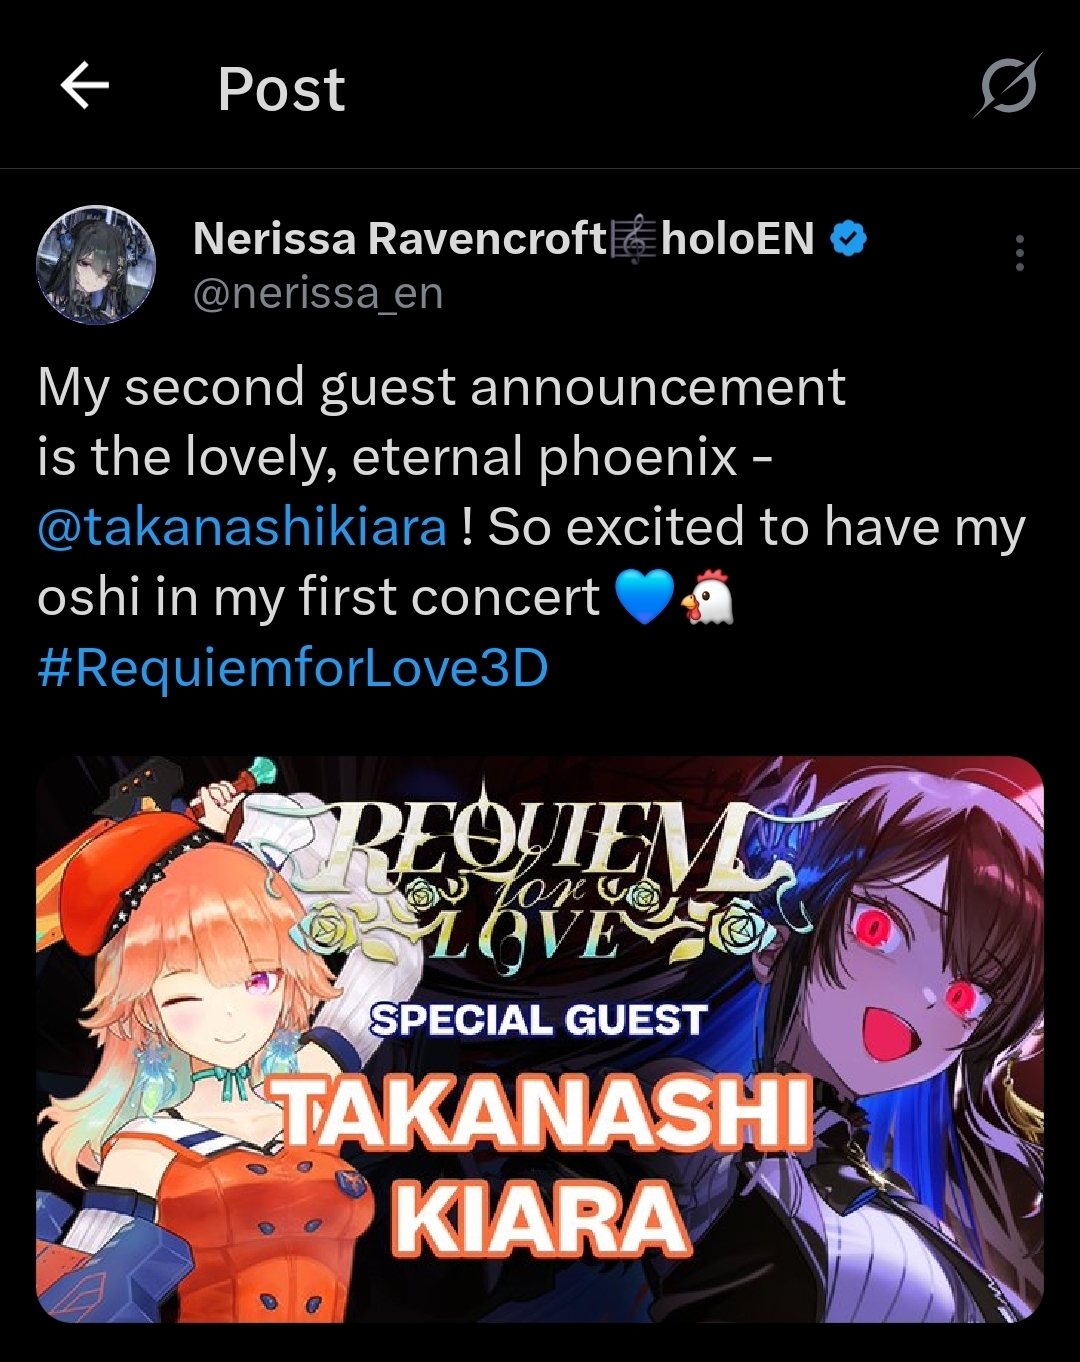Go back using the left arrow
Viewport: 1080px width, 1362px height.
coord(85,86)
